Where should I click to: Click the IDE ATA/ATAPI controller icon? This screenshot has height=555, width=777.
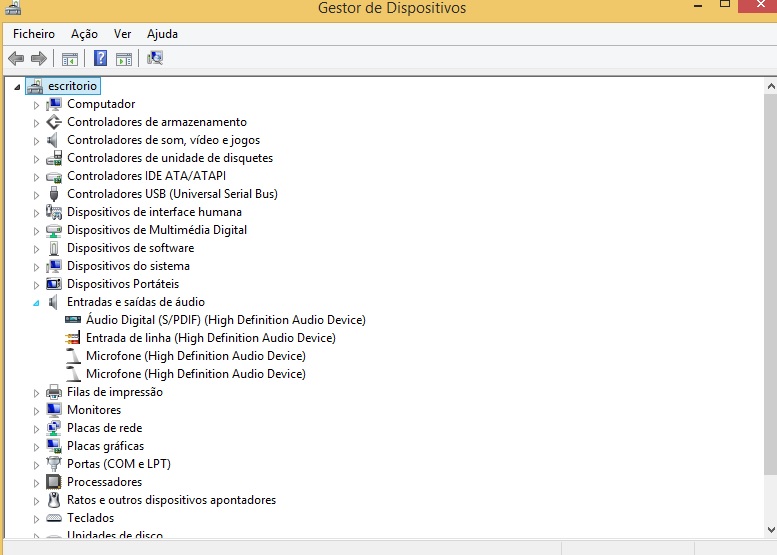click(54, 176)
